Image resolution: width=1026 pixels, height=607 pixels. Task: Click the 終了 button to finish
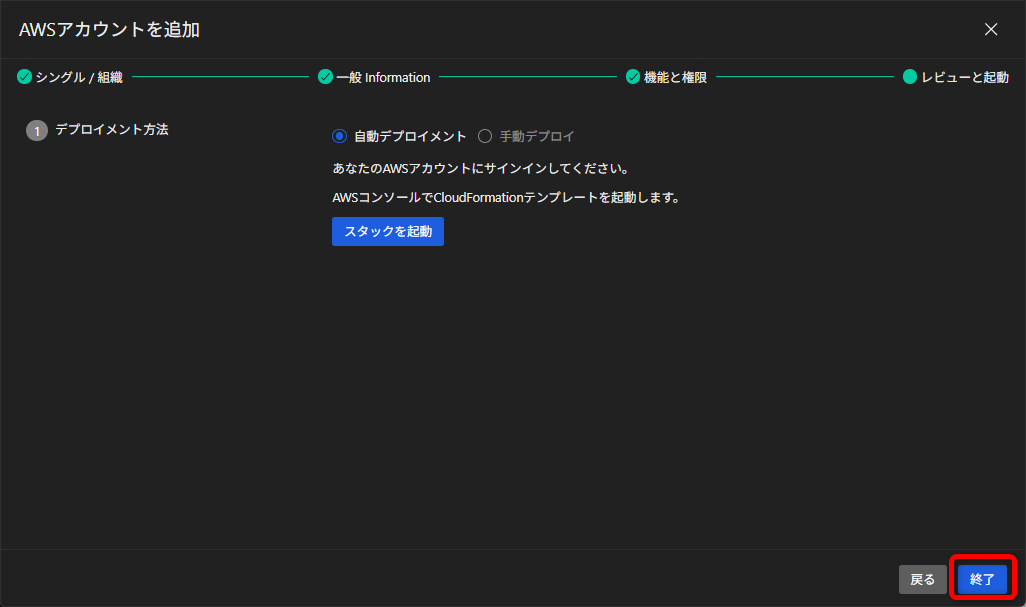click(x=982, y=580)
